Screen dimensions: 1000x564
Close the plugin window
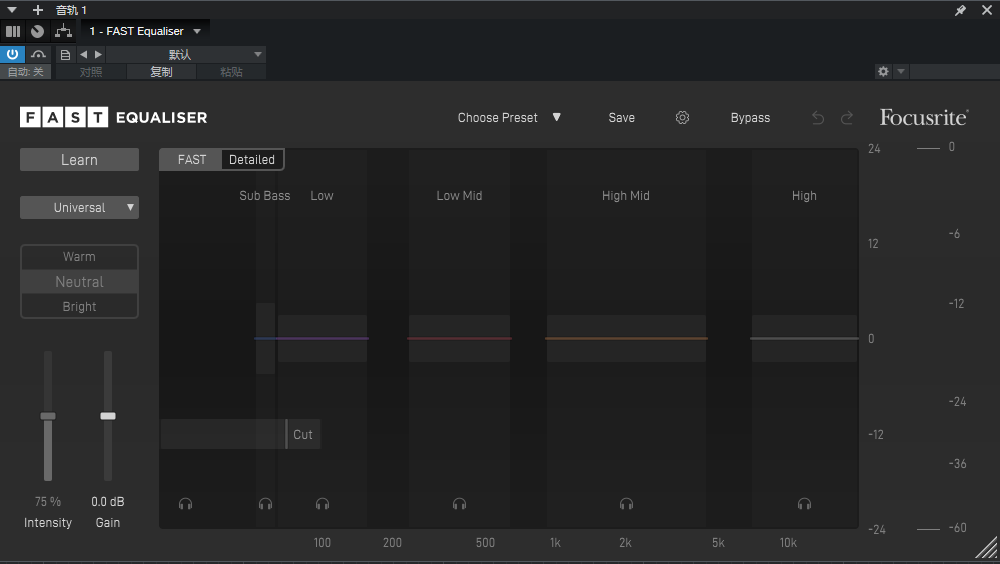click(987, 10)
